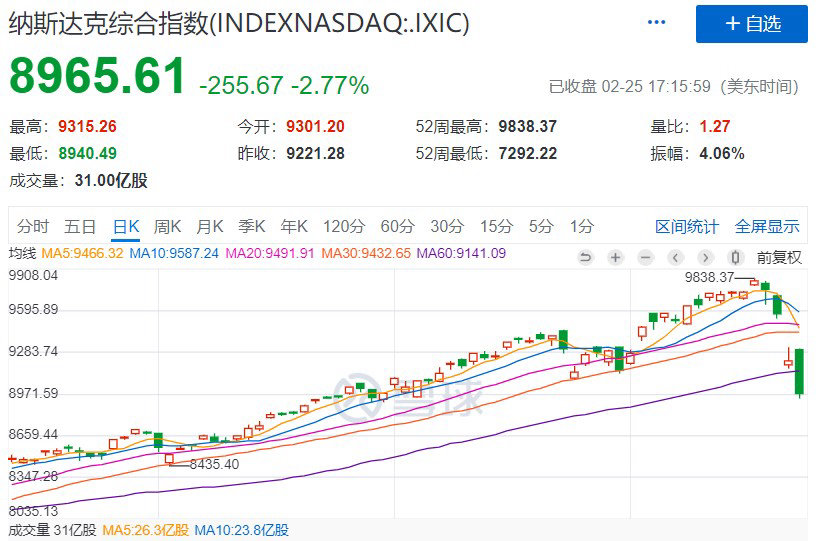This screenshot has height=541, width=816.
Task: Click the chart reset undo arrow icon
Action: tap(585, 257)
